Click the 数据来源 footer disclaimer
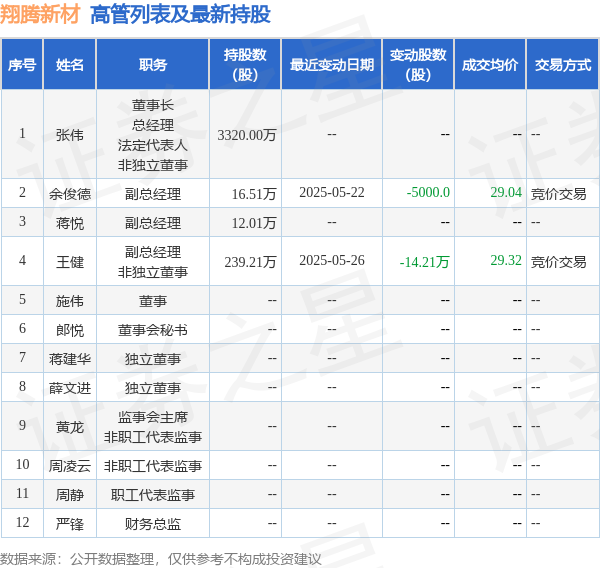This screenshot has height=568, width=600. pos(161,559)
